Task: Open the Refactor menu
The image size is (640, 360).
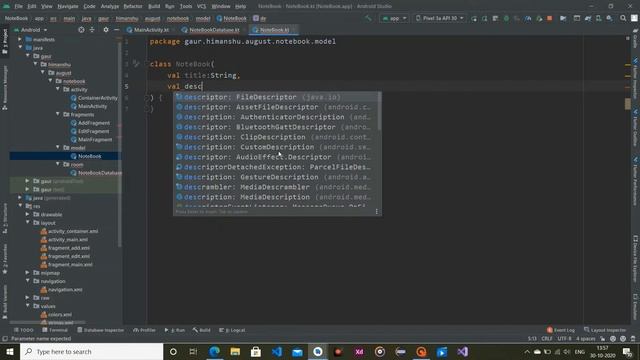Action: pos(133,6)
